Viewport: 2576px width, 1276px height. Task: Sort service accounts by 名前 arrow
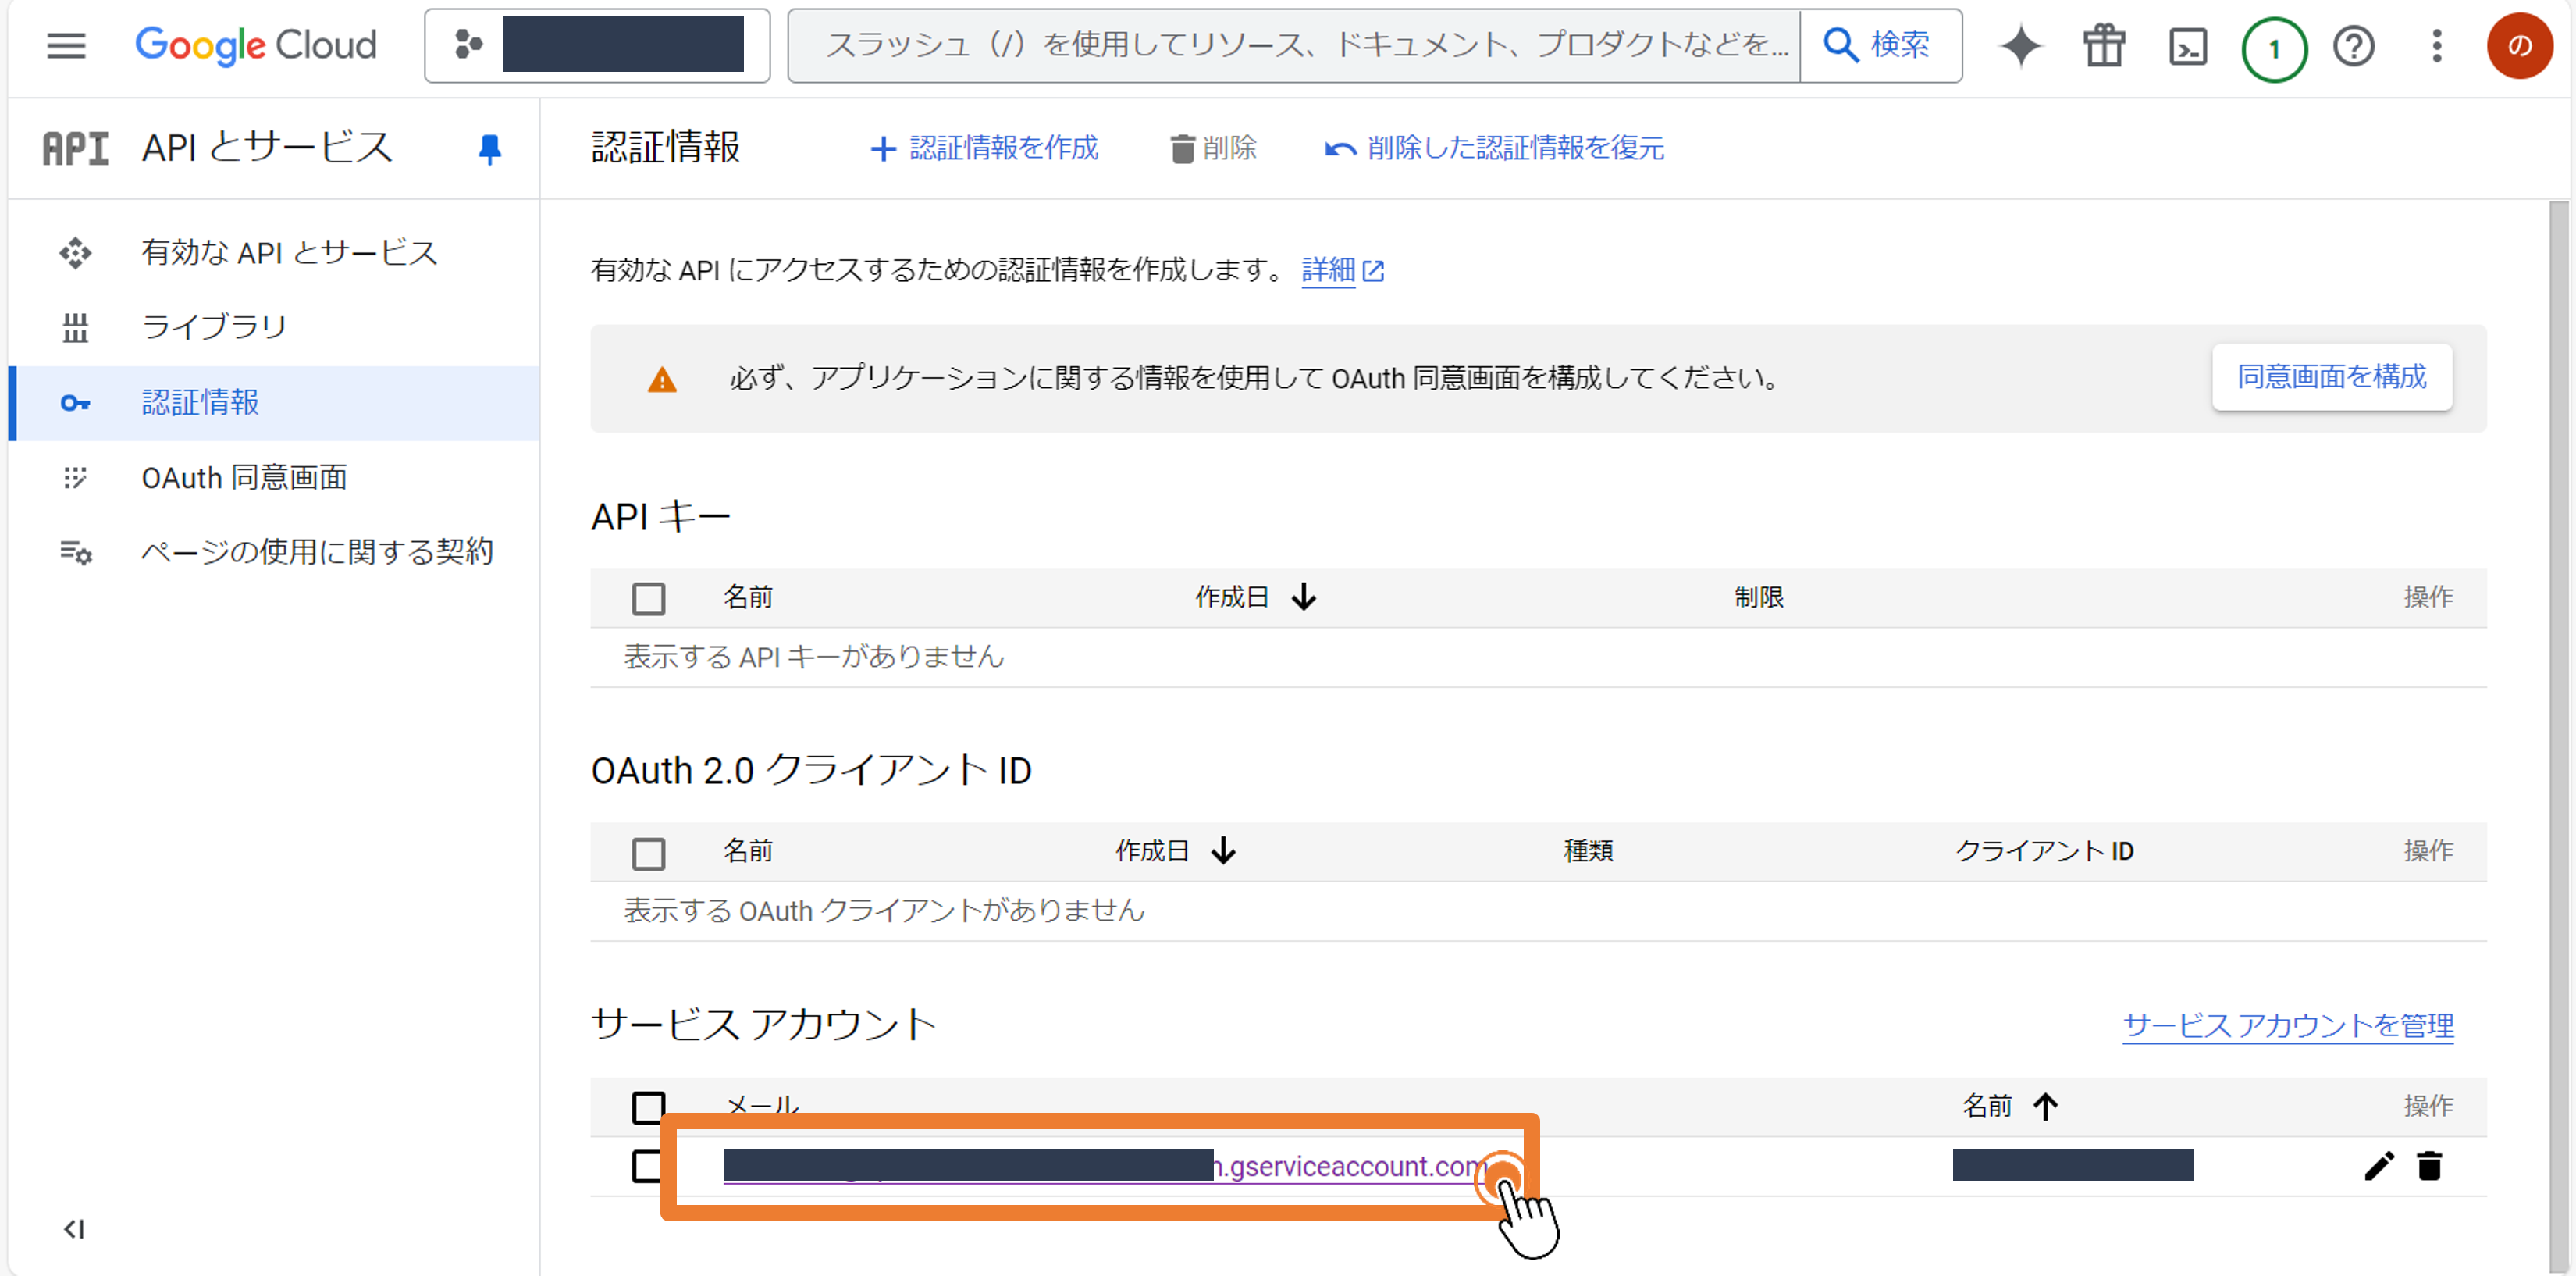(2045, 1106)
